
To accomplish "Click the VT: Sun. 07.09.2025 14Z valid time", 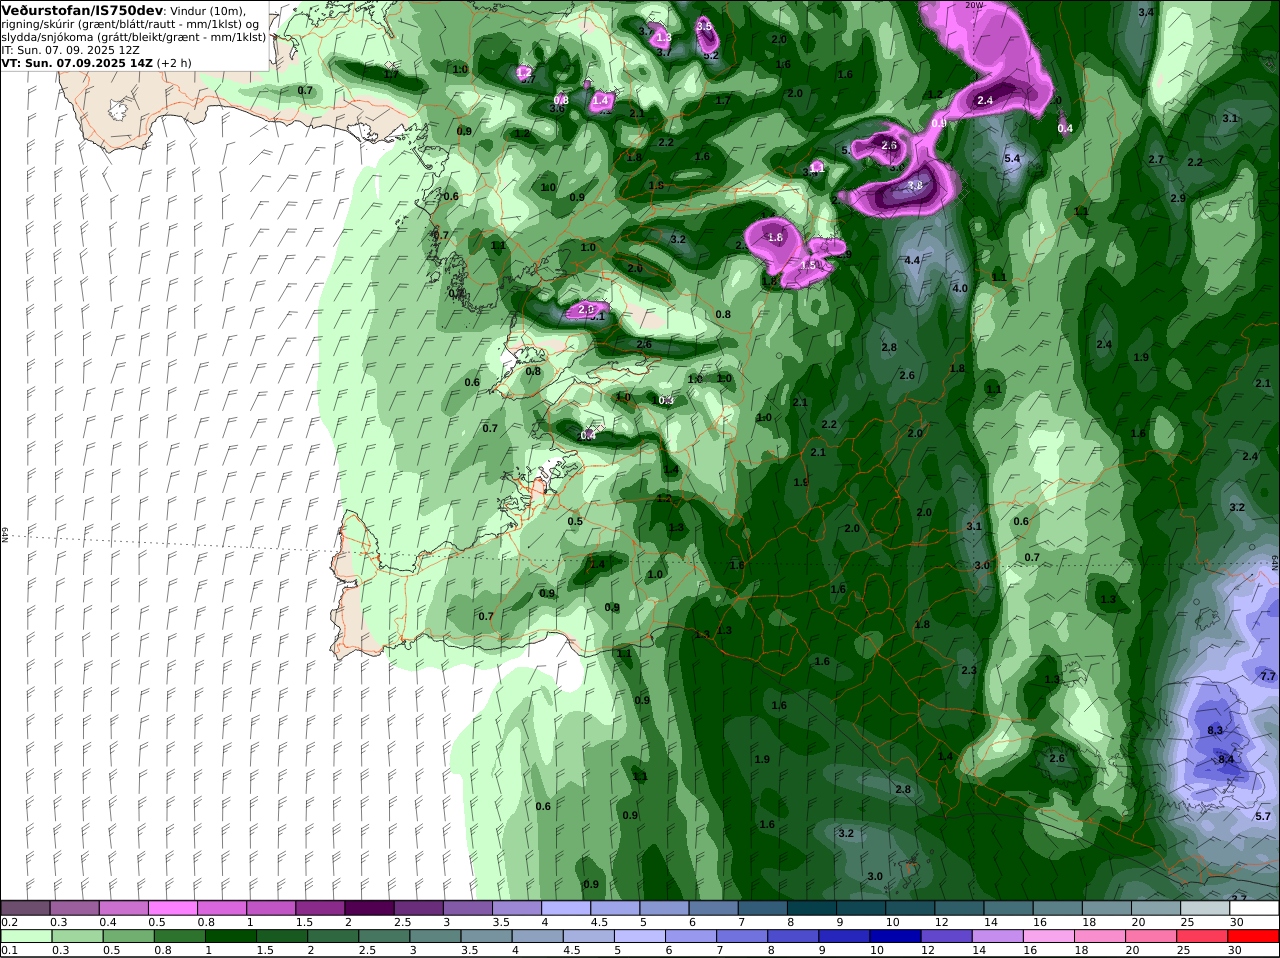I will 77,62.
